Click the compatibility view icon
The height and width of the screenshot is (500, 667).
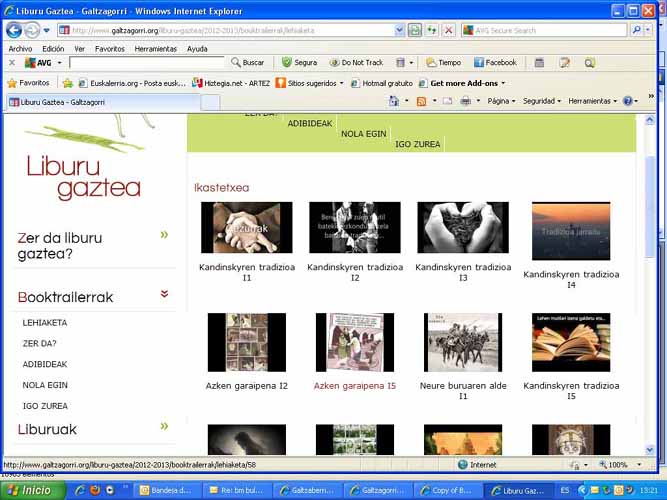[414, 30]
